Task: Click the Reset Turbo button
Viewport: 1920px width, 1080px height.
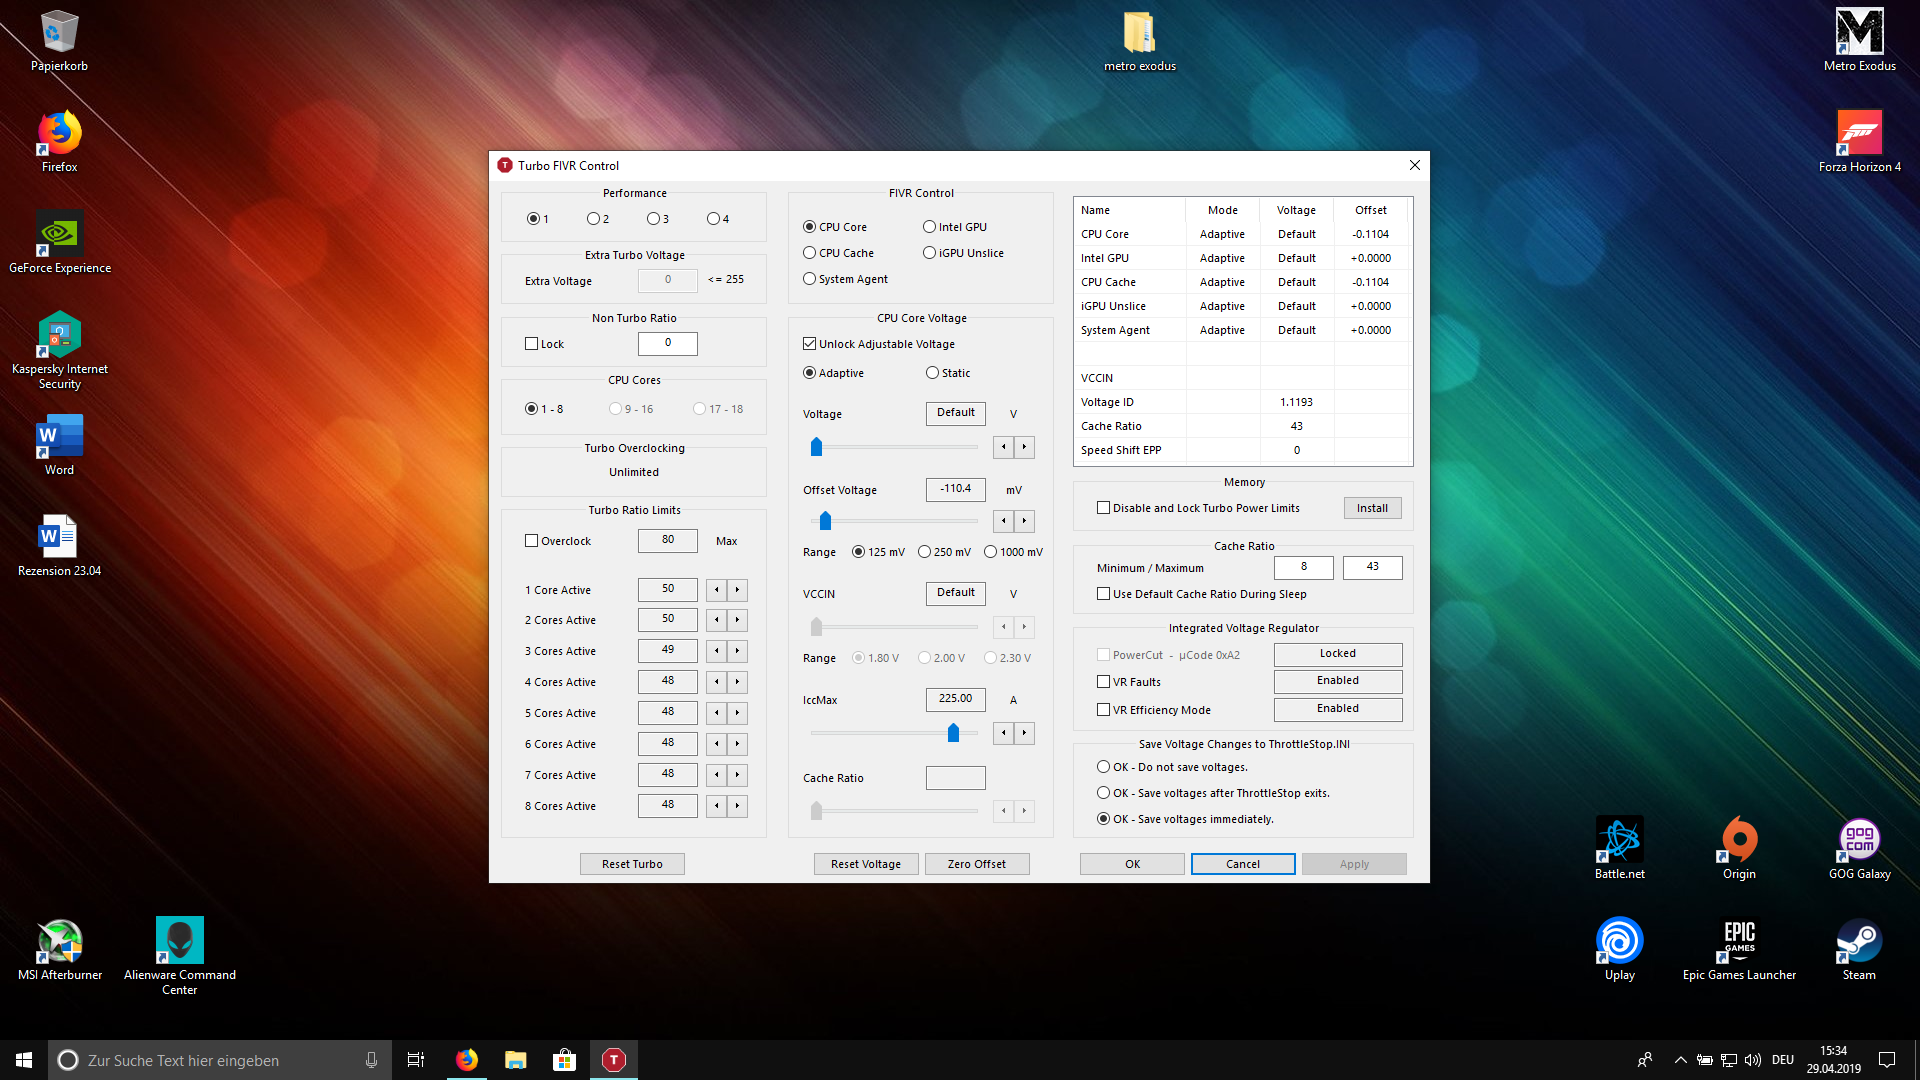Action: (632, 864)
